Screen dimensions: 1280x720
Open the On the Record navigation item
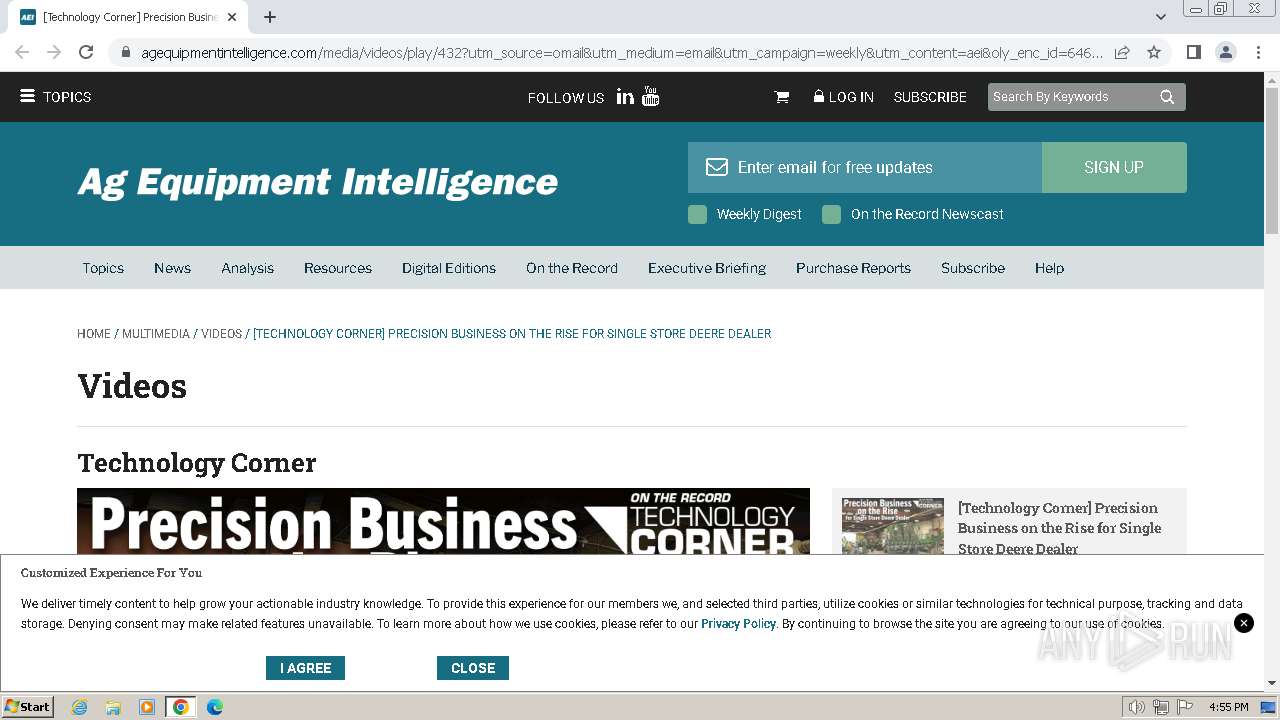[572, 268]
